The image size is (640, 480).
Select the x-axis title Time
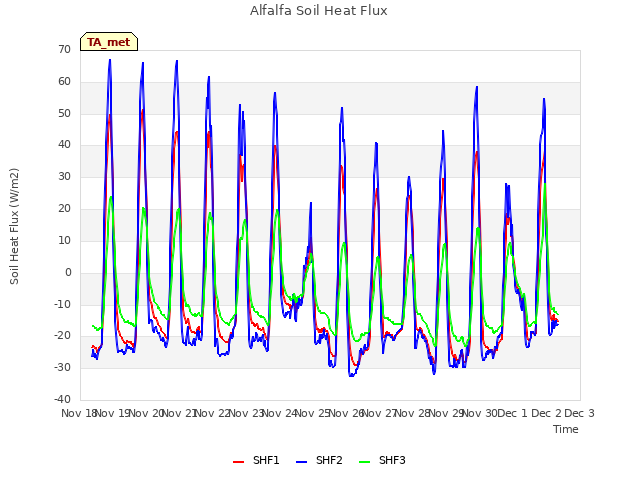tap(566, 429)
